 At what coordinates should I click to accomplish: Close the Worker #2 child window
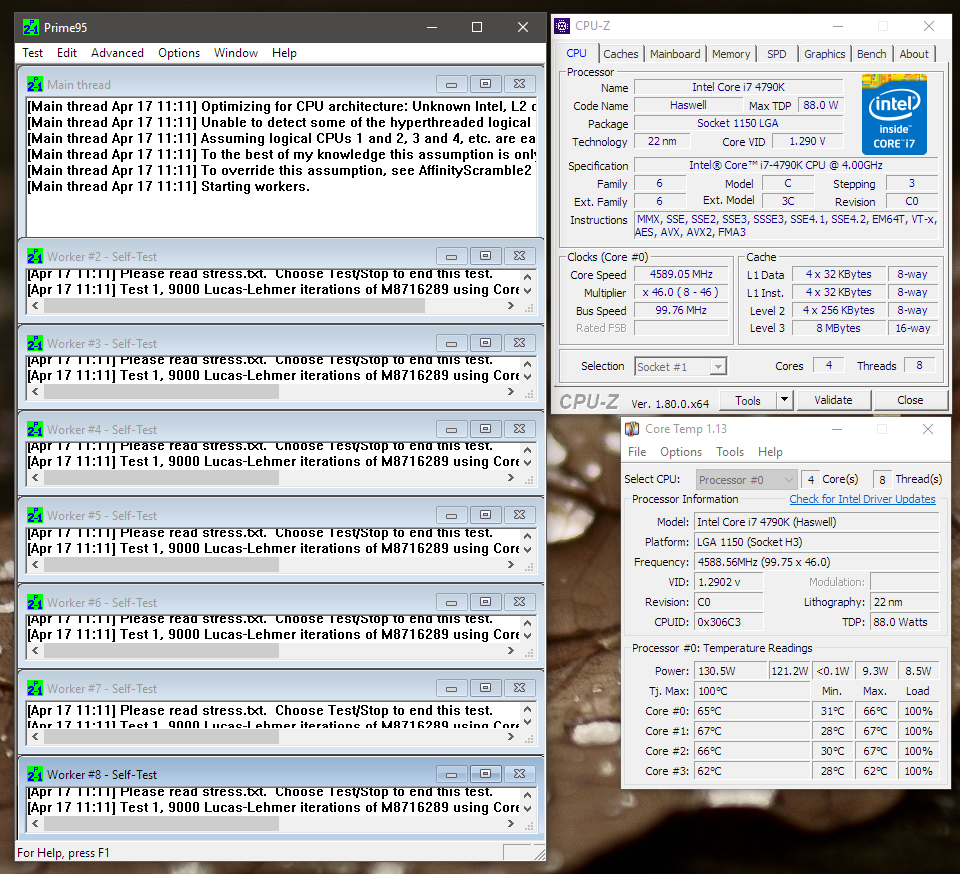[519, 256]
